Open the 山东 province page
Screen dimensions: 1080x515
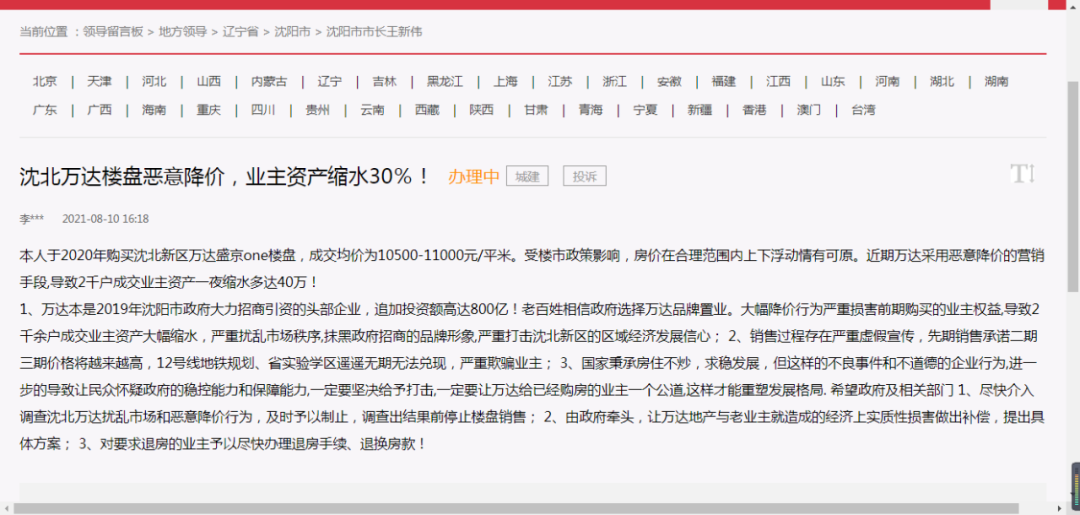pyautogui.click(x=833, y=81)
